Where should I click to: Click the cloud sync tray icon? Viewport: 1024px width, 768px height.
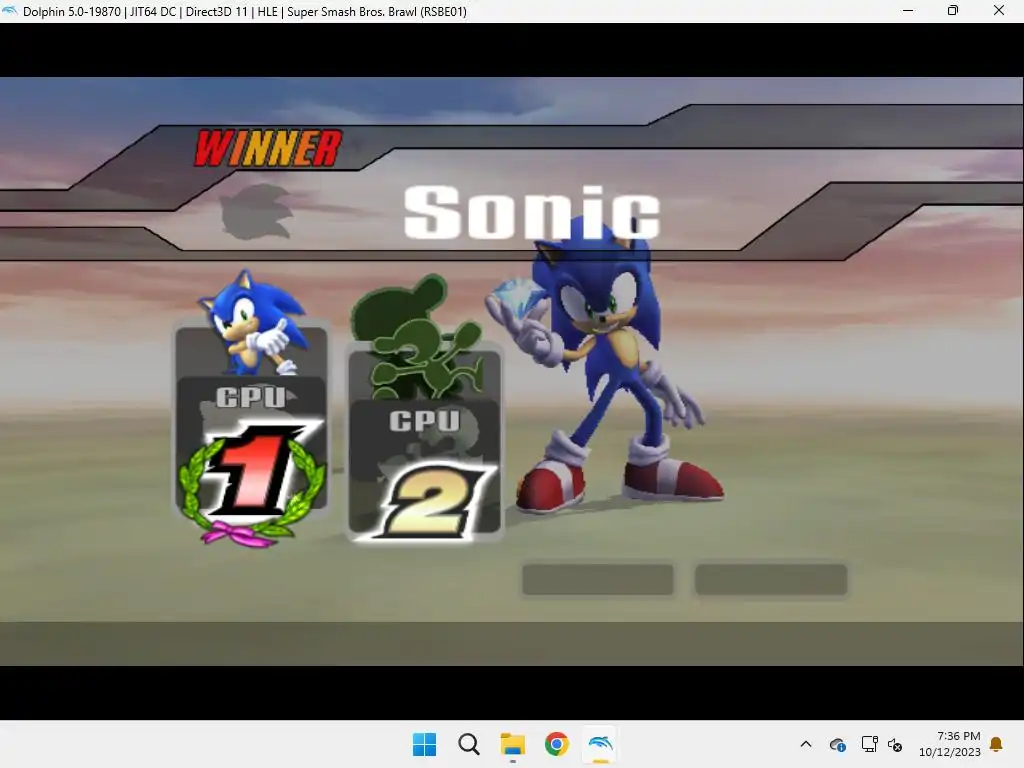[x=838, y=744]
